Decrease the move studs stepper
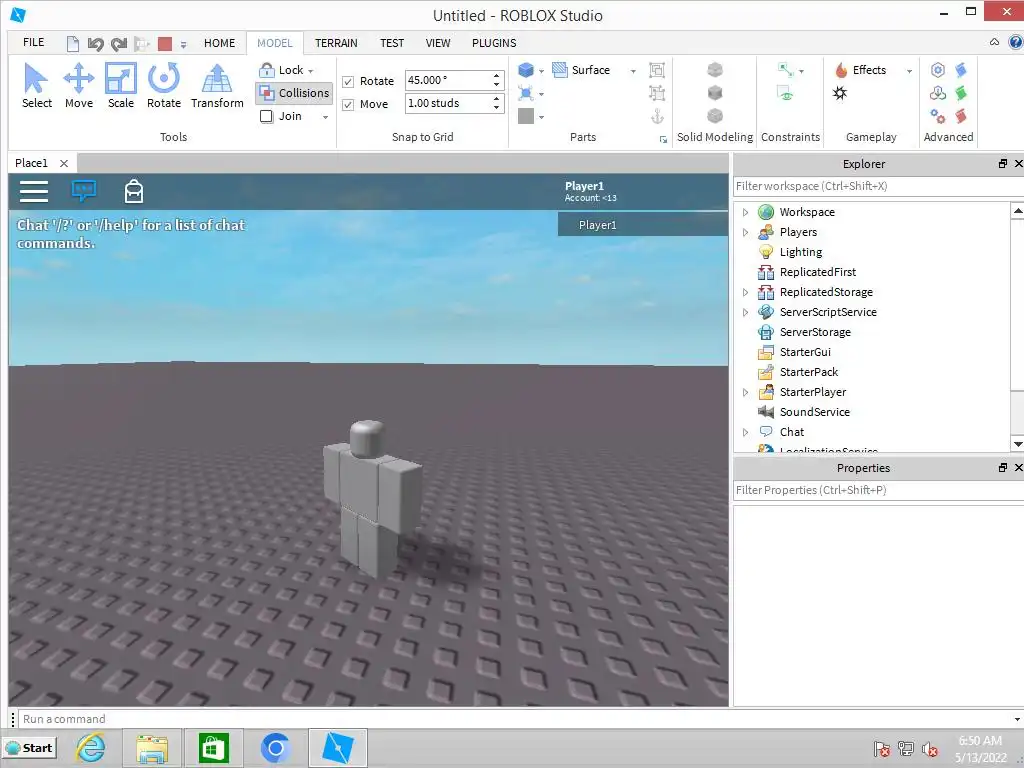Image resolution: width=1024 pixels, height=768 pixels. pyautogui.click(x=497, y=108)
